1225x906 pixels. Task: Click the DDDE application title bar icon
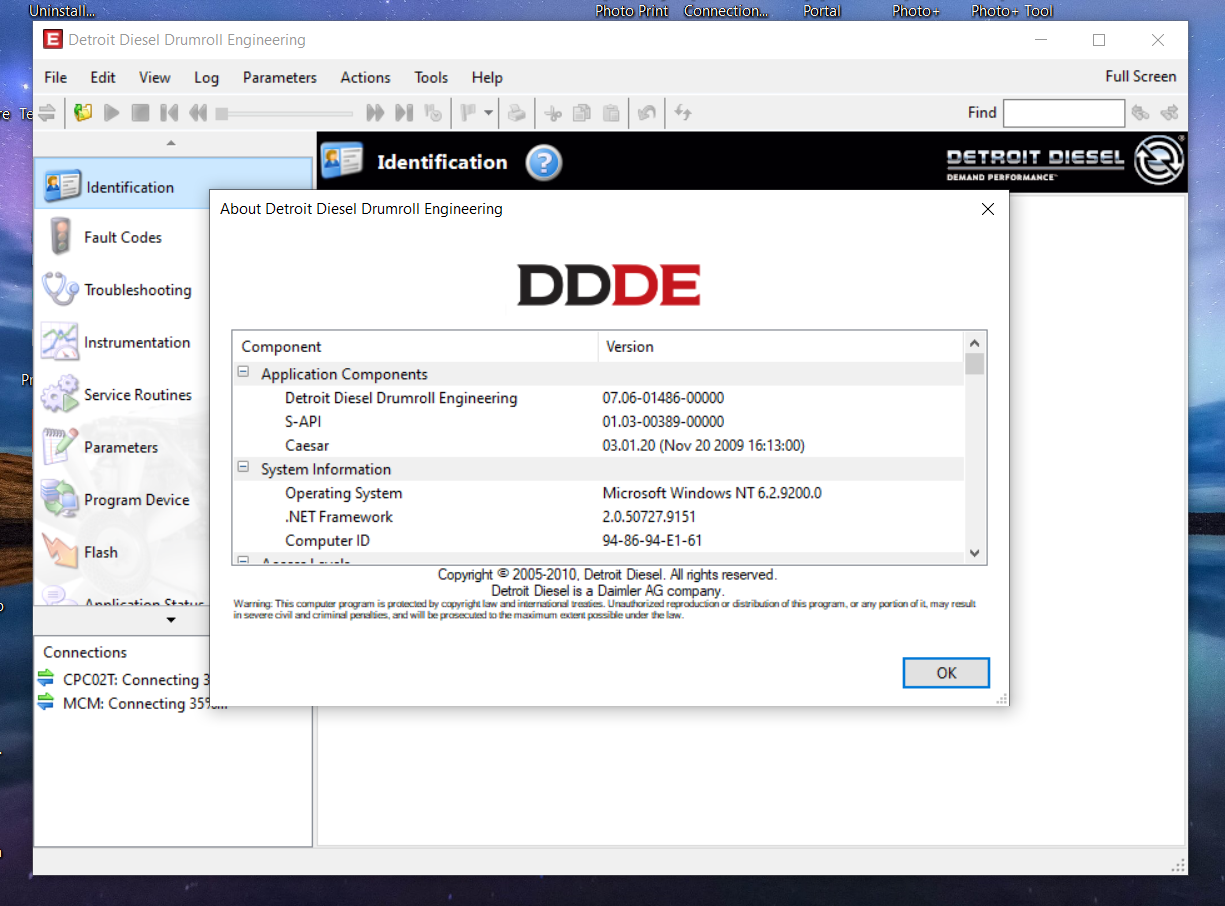(x=52, y=40)
